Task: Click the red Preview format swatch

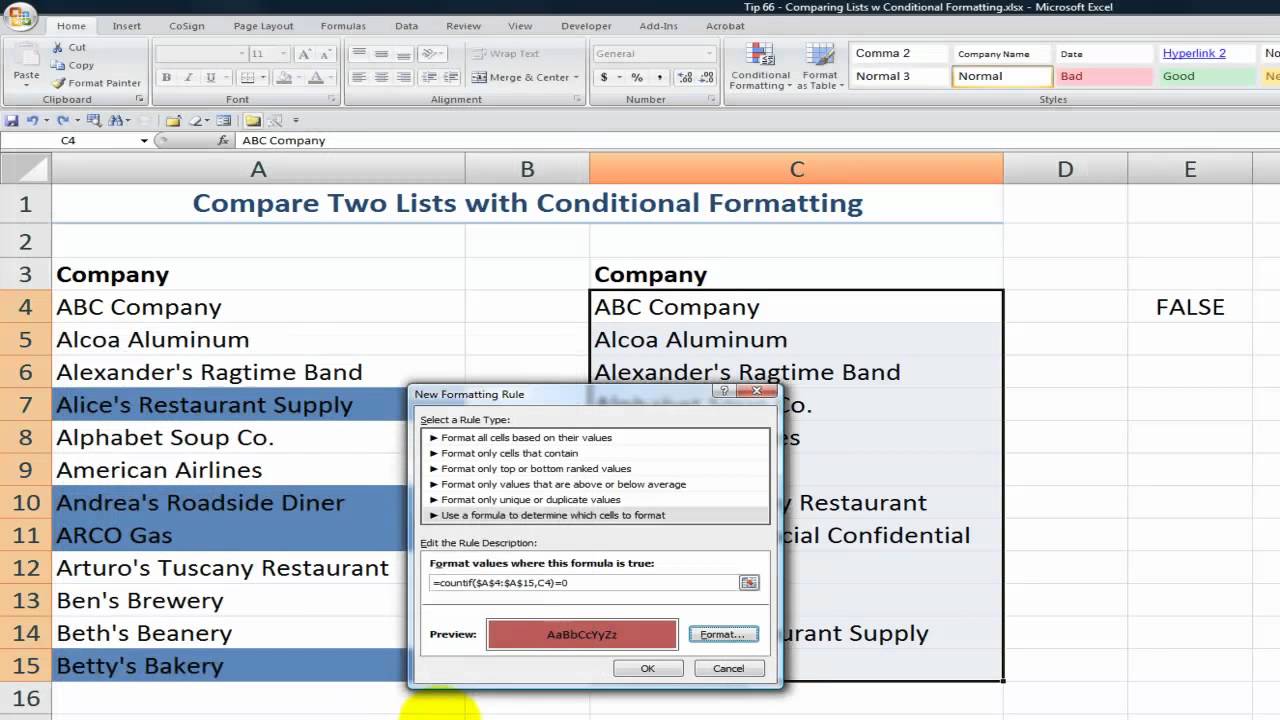Action: [582, 634]
